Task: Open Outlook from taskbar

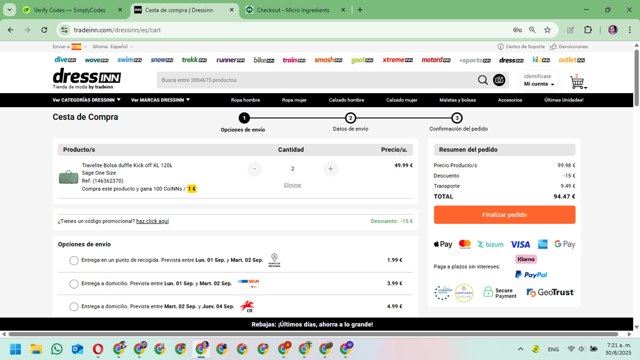Action: point(77,349)
